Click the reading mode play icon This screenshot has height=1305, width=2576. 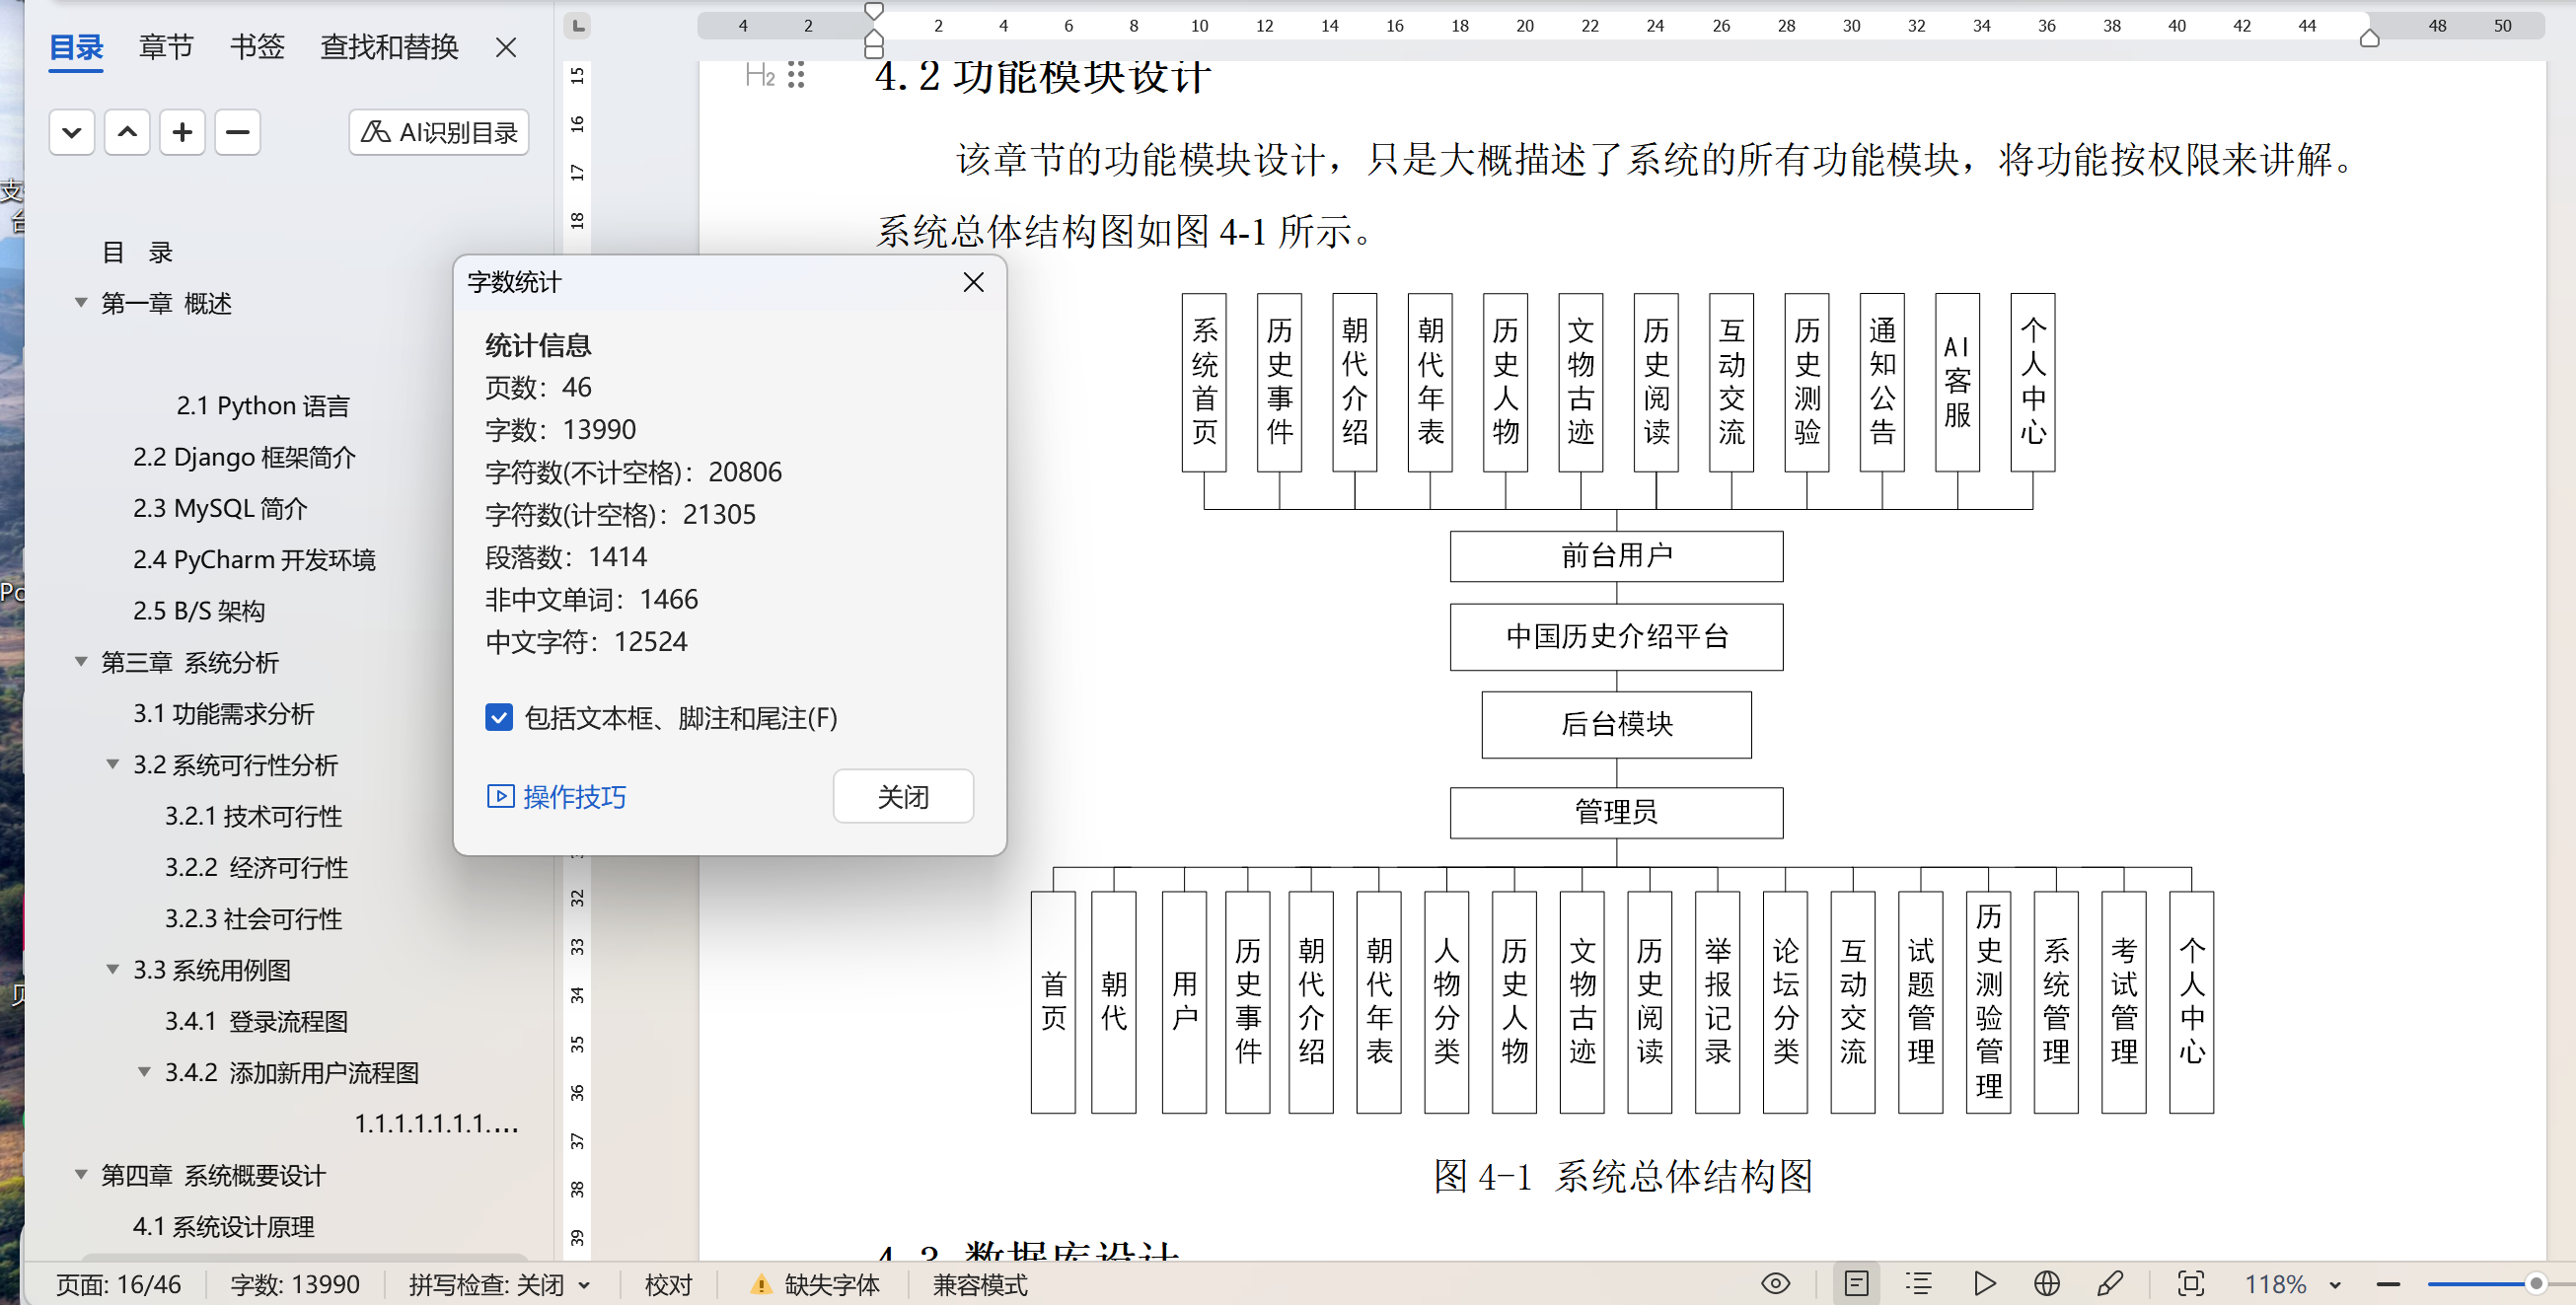click(x=1985, y=1283)
